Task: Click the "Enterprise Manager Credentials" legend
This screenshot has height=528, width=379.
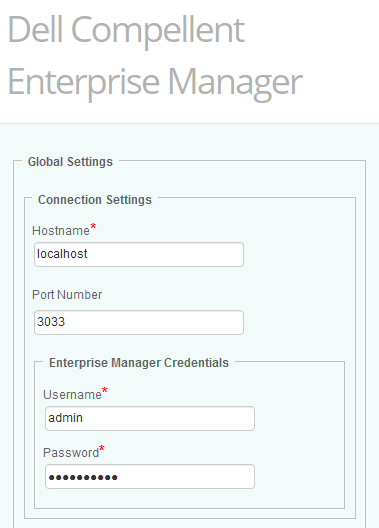Action: tap(139, 363)
